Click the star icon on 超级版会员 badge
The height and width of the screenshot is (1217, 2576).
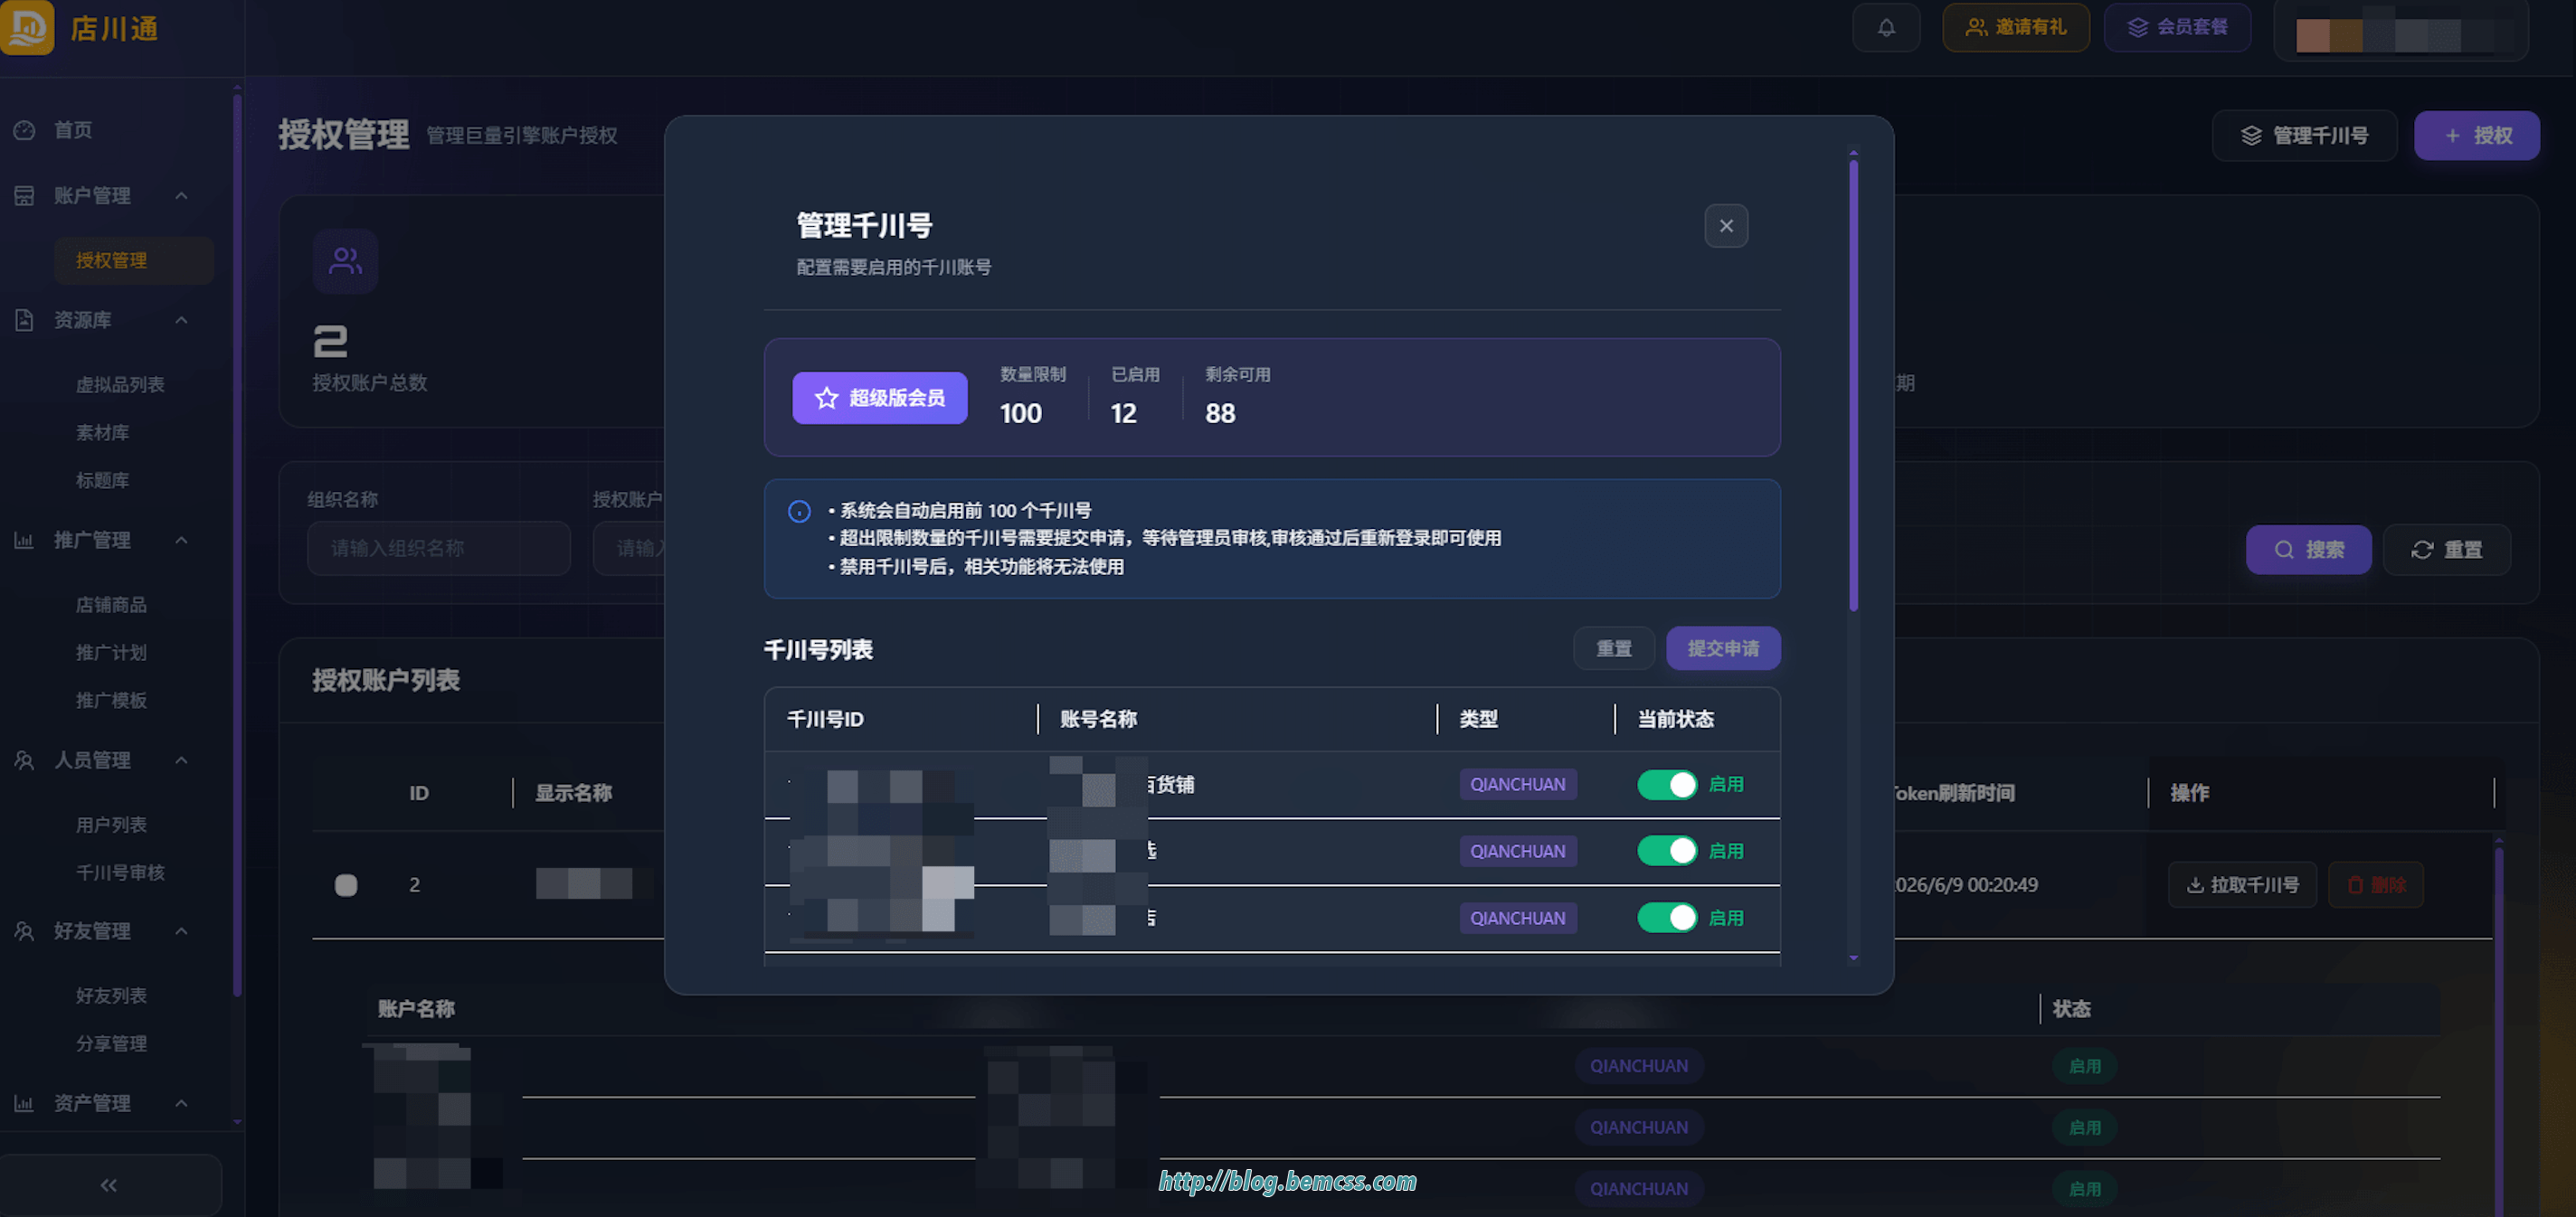826,398
